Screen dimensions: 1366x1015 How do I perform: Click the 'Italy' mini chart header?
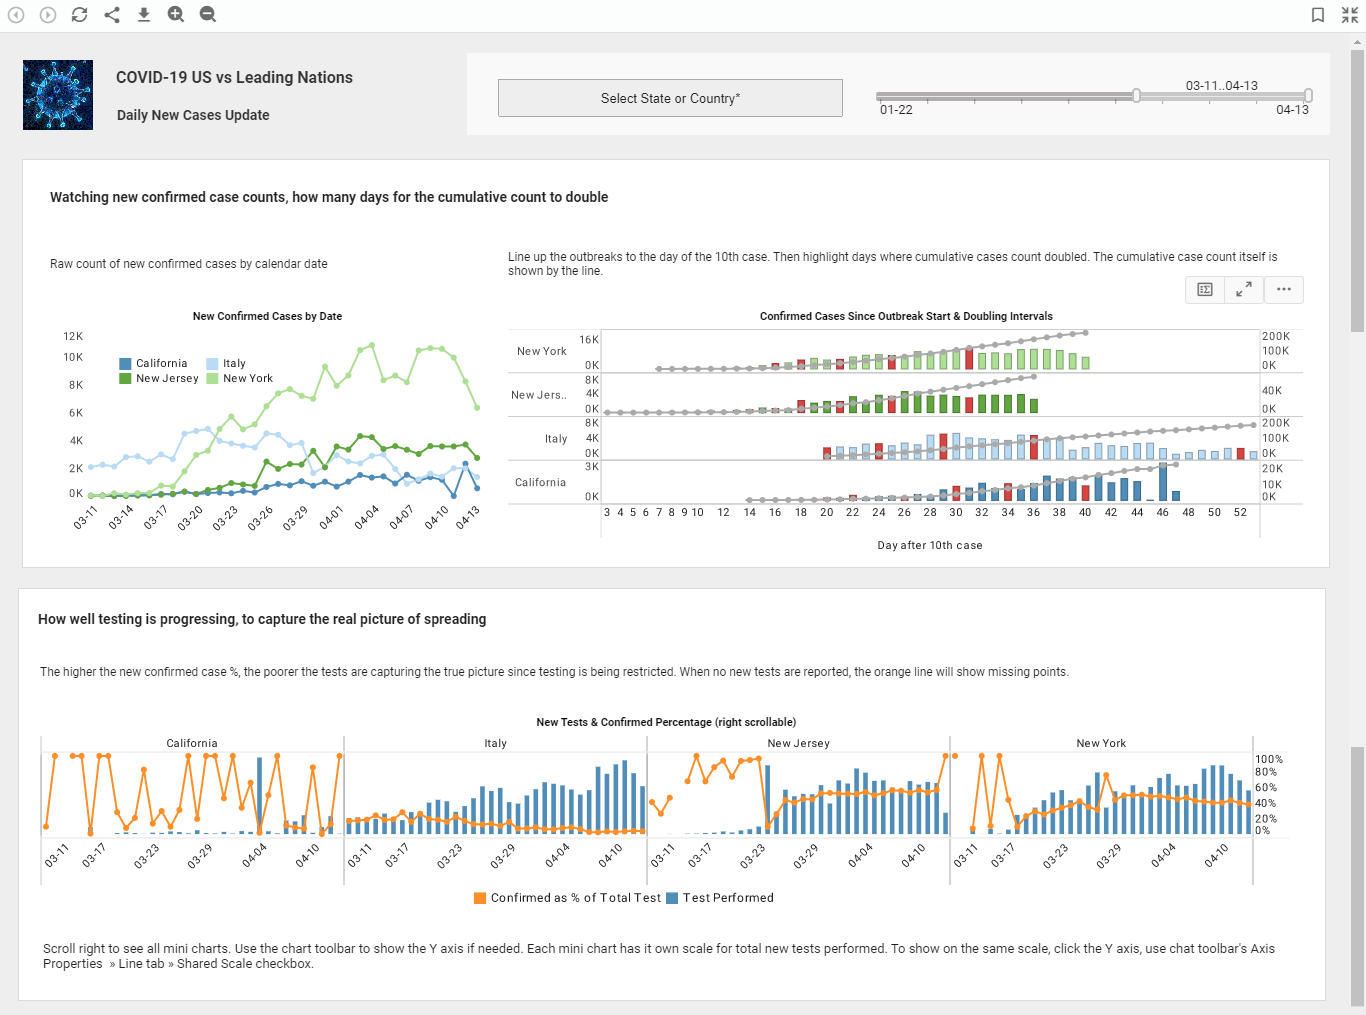[496, 744]
